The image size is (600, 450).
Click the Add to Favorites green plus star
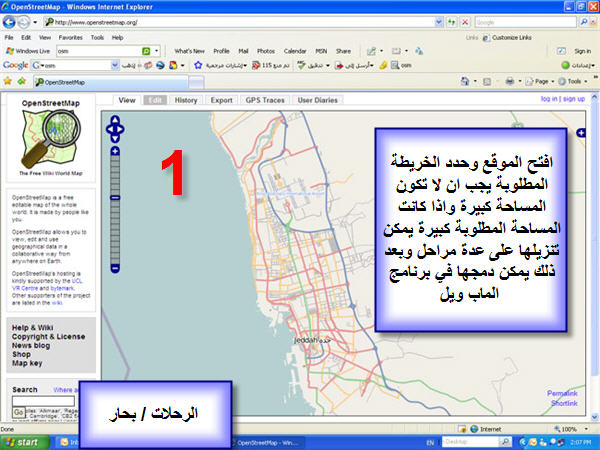coord(22,81)
